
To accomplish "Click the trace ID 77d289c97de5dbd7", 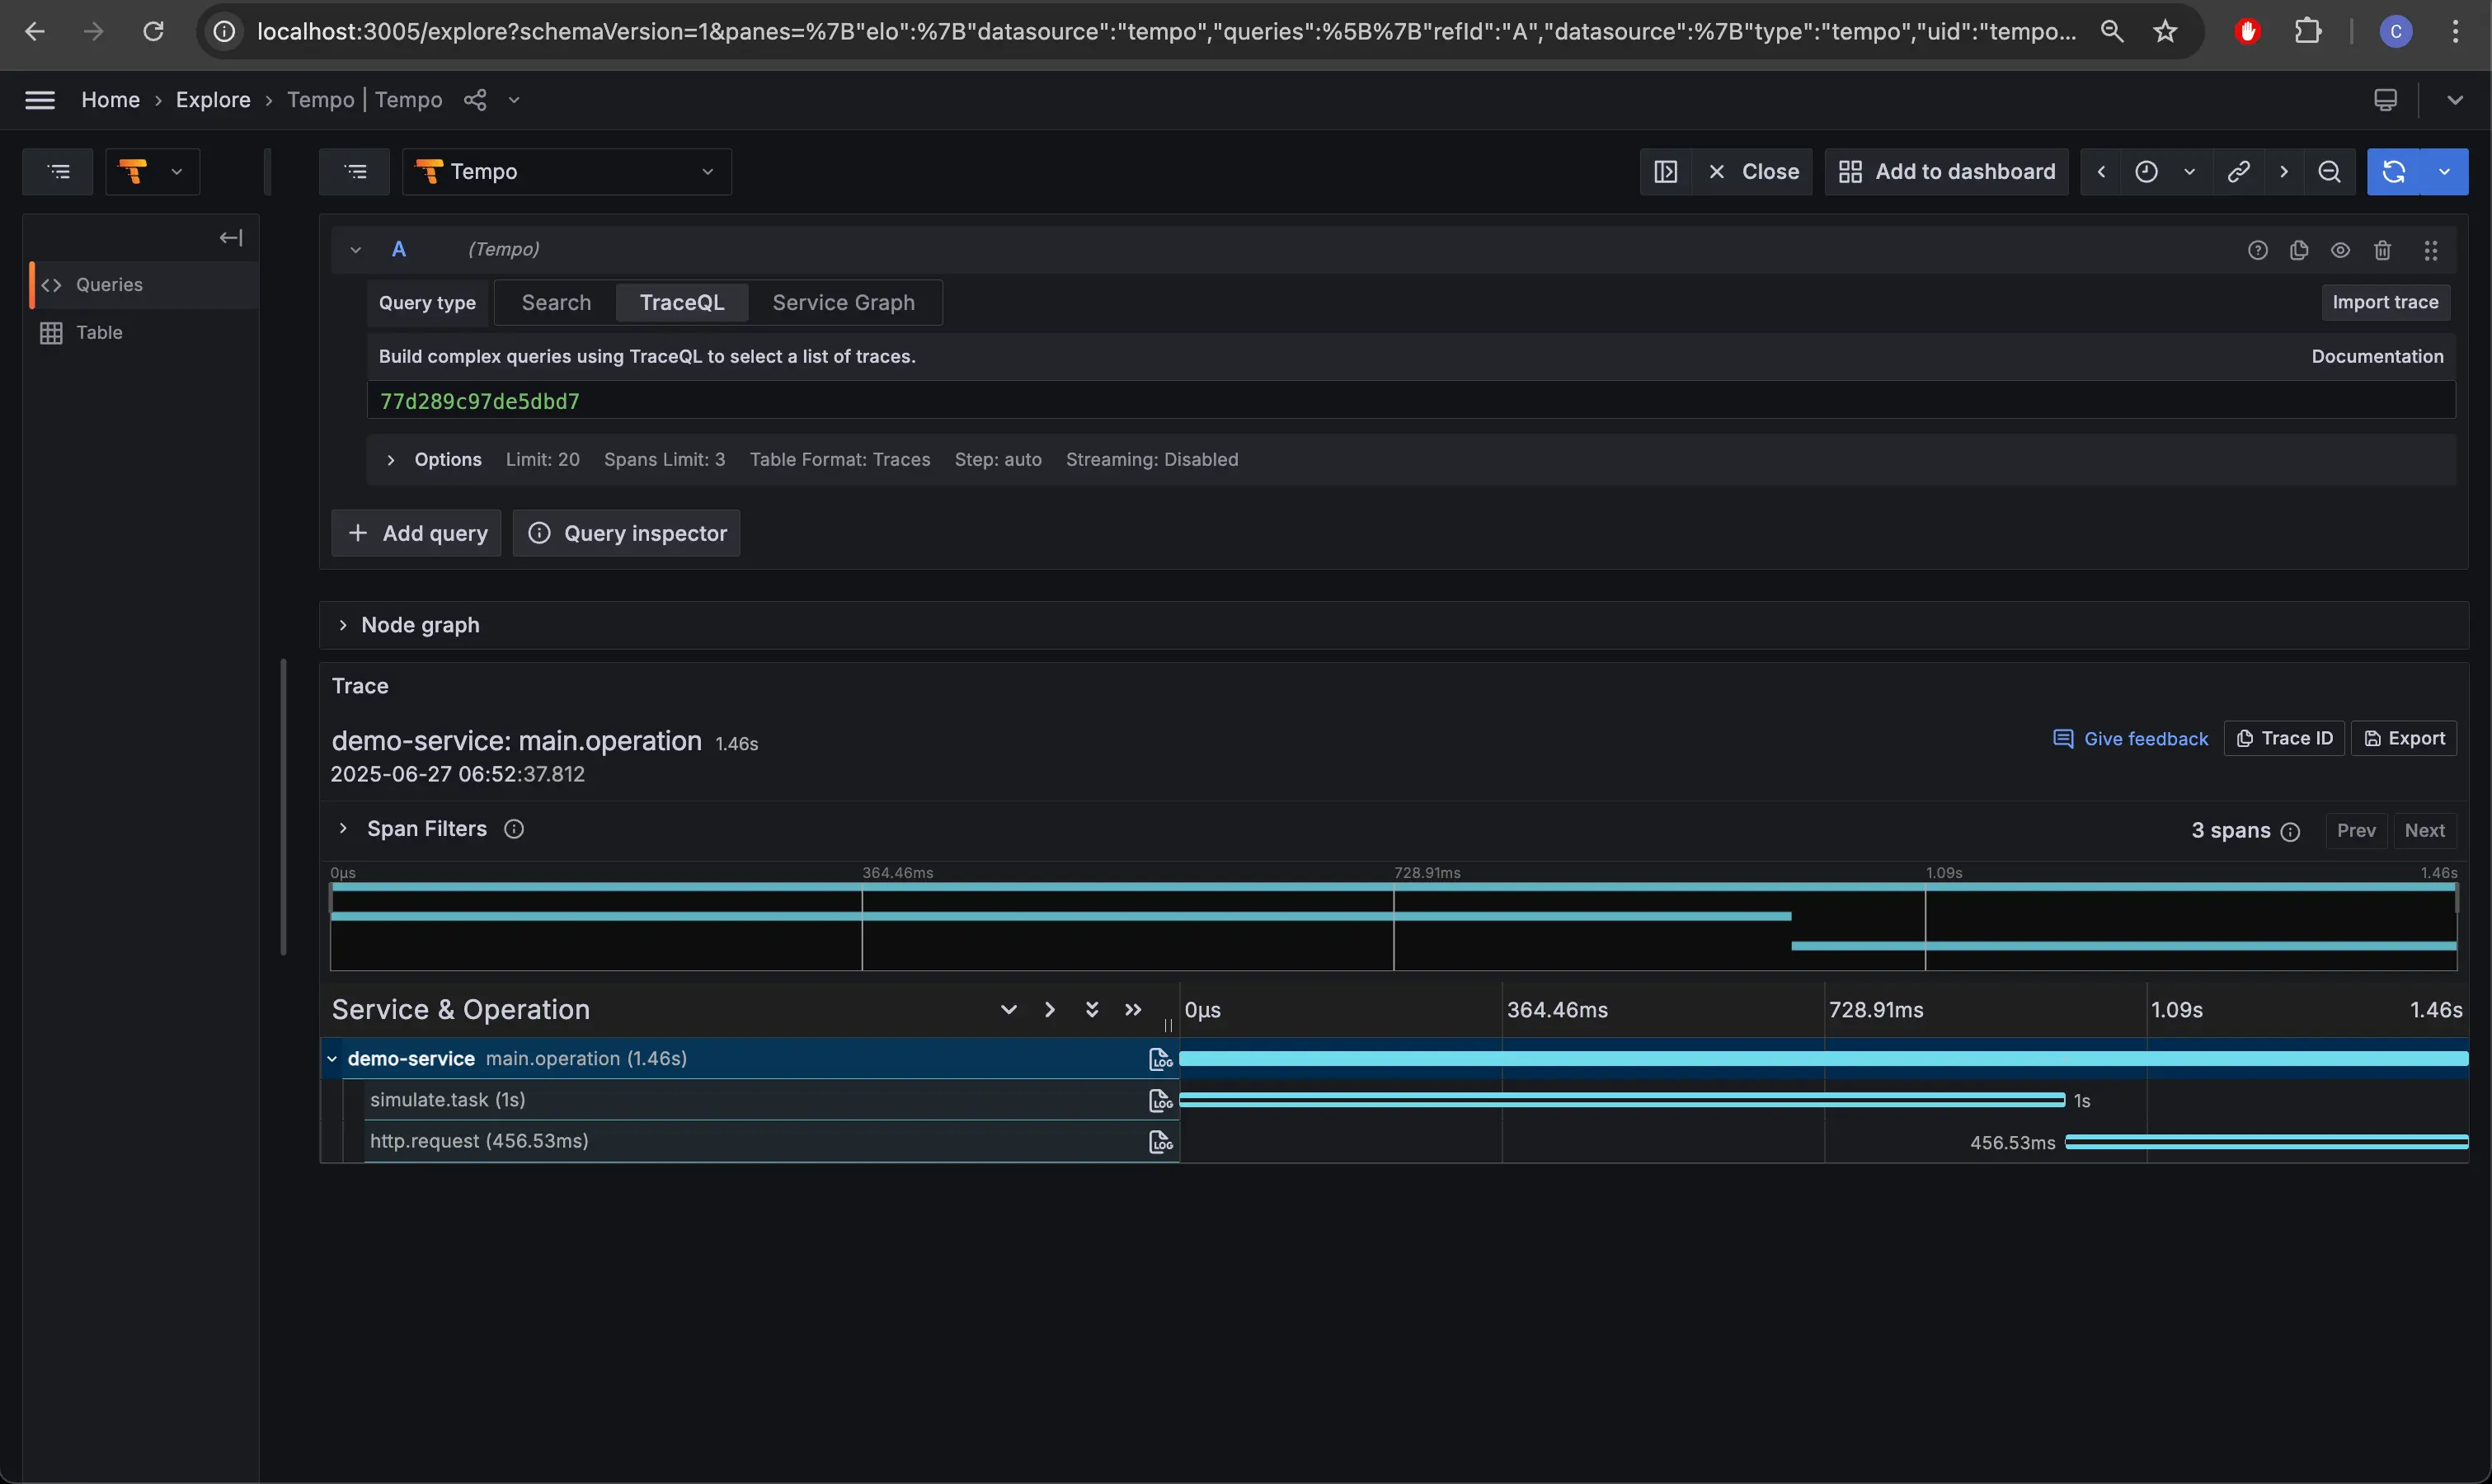I will [480, 400].
